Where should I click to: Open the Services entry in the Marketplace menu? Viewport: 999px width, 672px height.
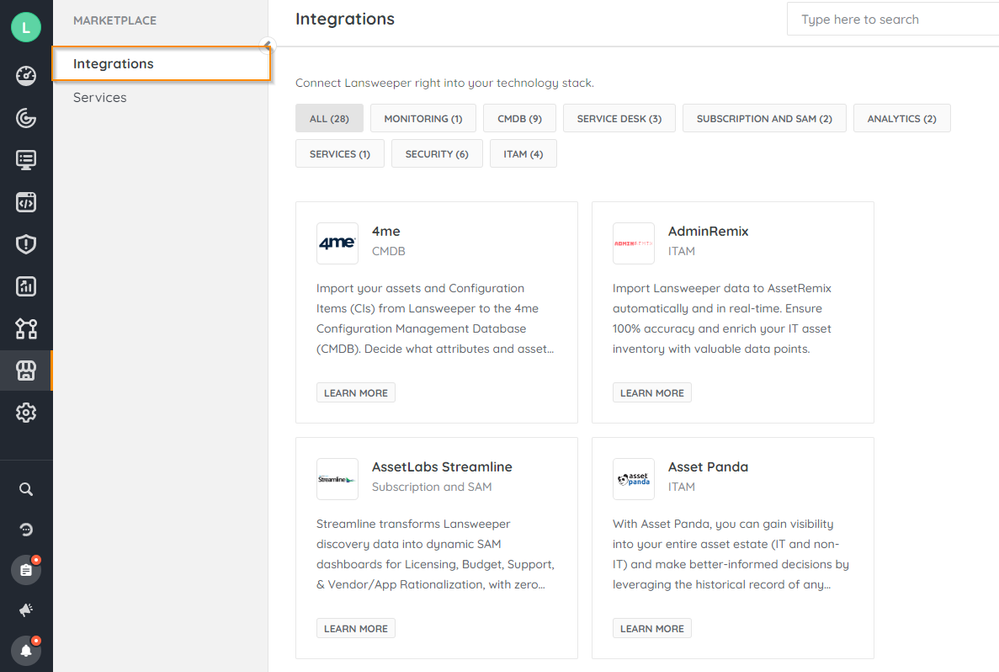[x=99, y=97]
